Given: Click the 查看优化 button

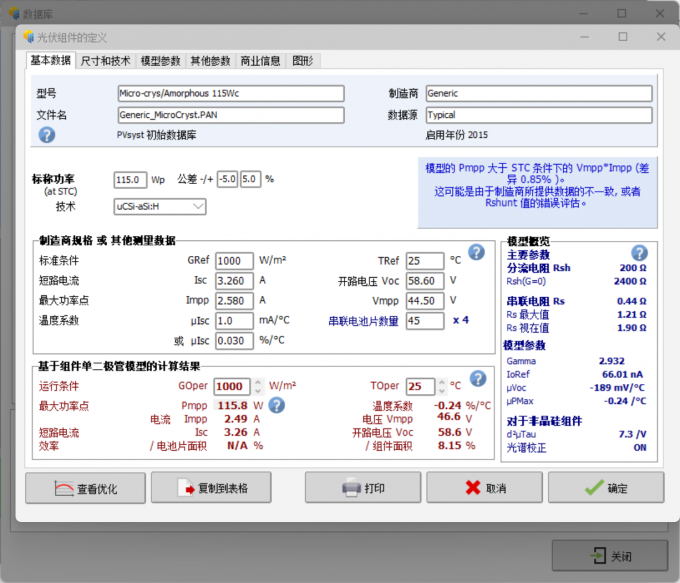Looking at the screenshot, I should click(85, 488).
